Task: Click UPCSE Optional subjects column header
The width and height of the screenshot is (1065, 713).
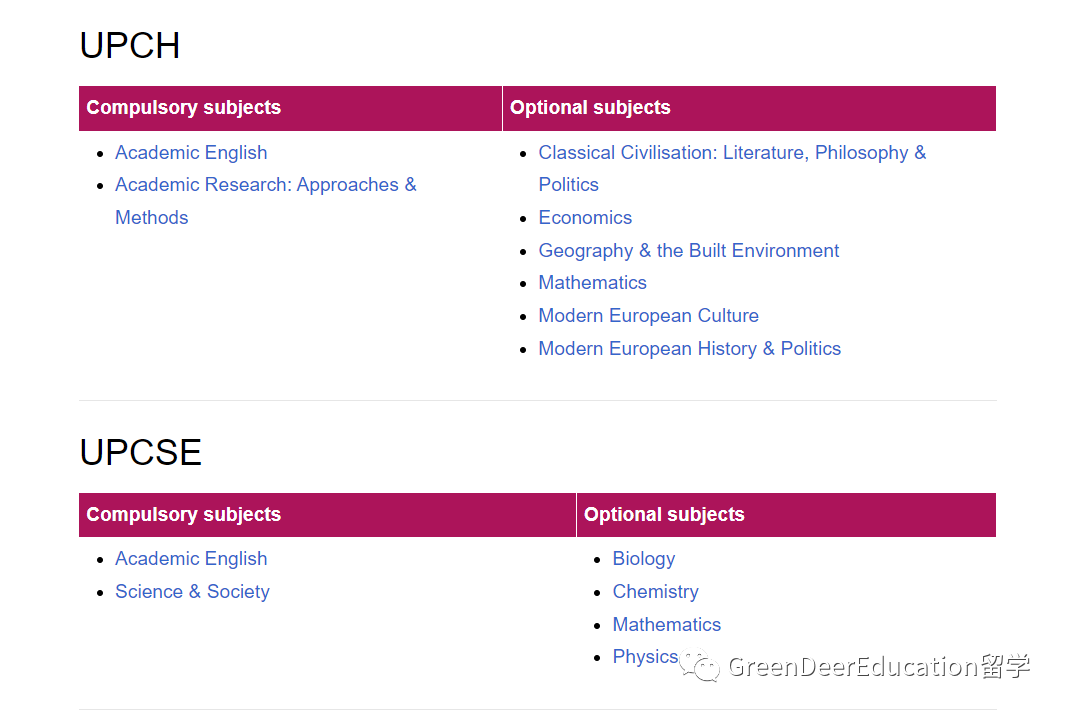Action: pyautogui.click(x=664, y=515)
